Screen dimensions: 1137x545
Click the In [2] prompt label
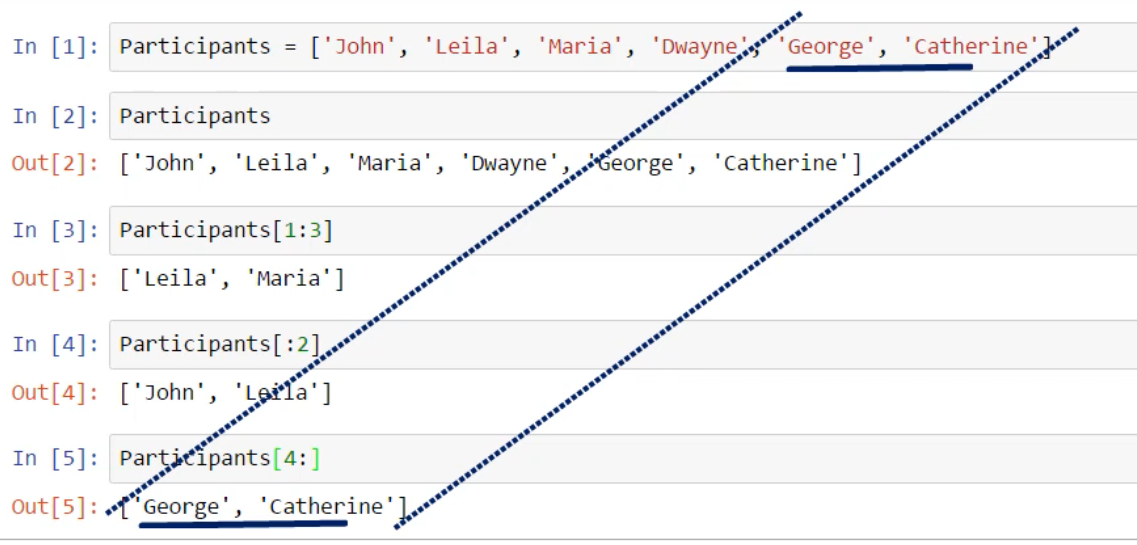[55, 116]
